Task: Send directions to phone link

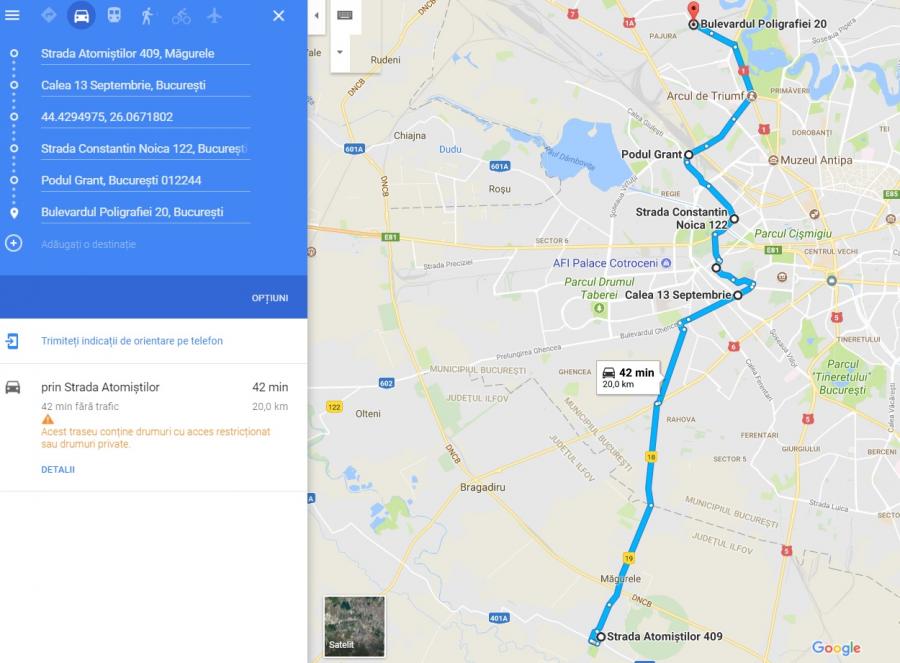Action: [131, 341]
